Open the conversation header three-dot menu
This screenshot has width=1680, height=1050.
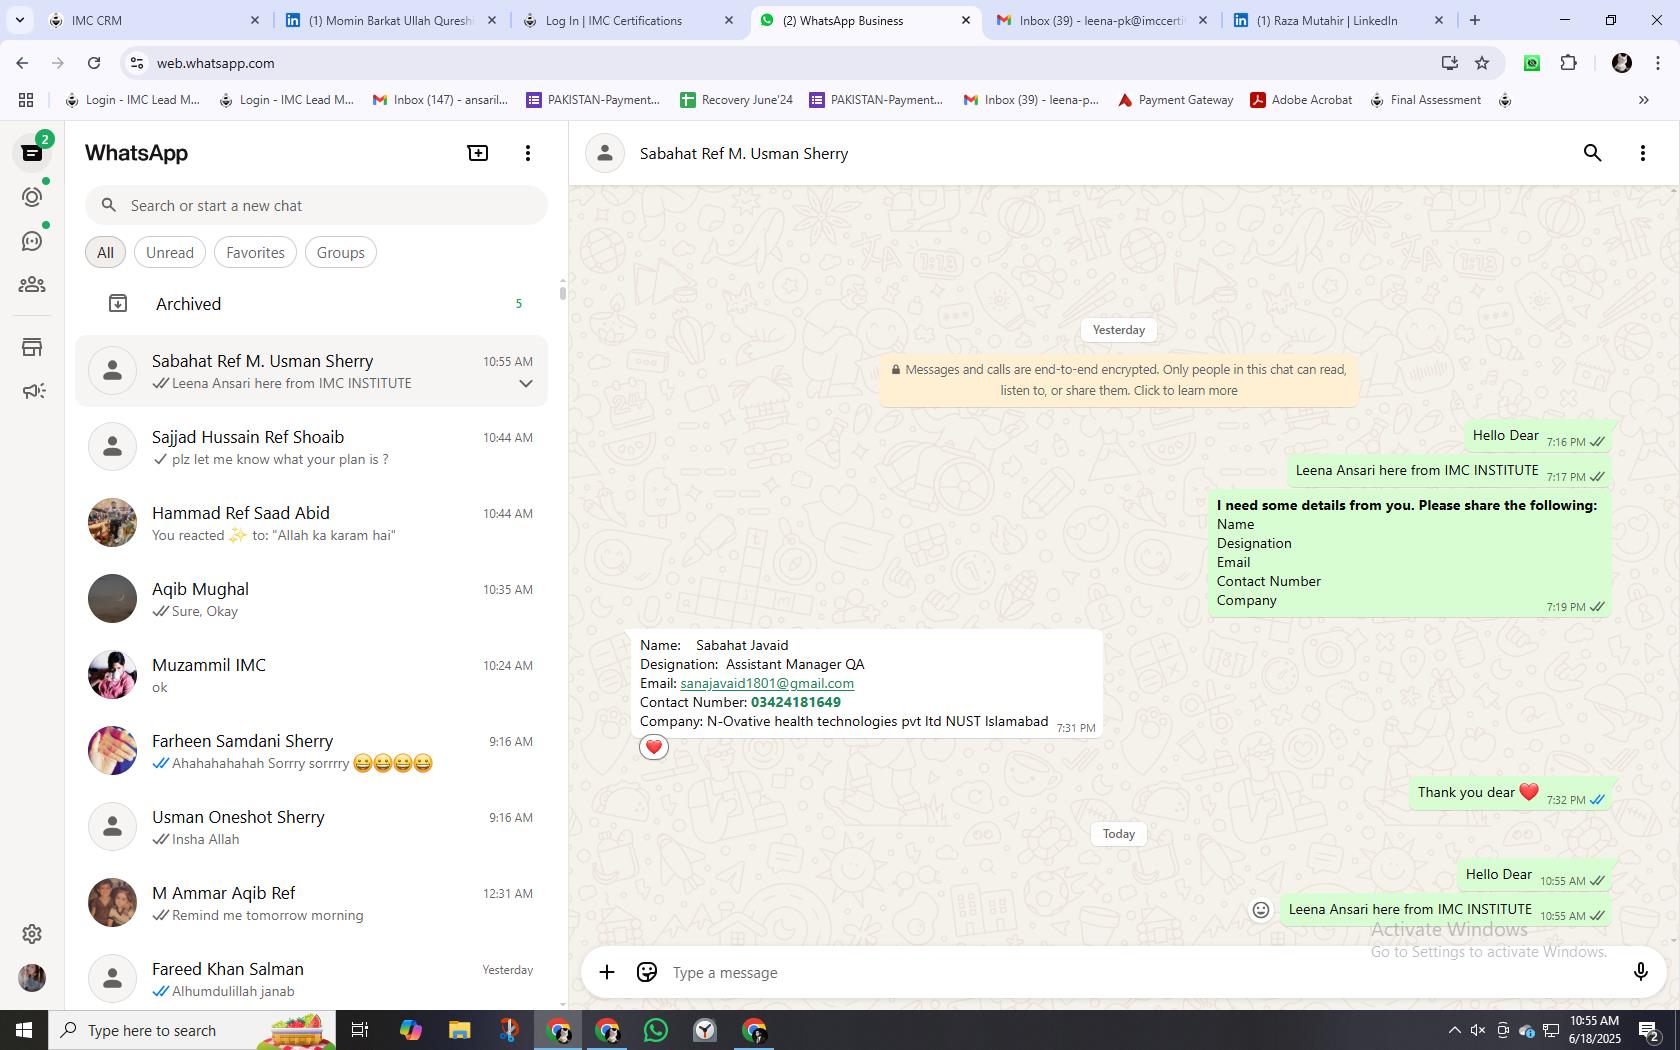pyautogui.click(x=1642, y=153)
